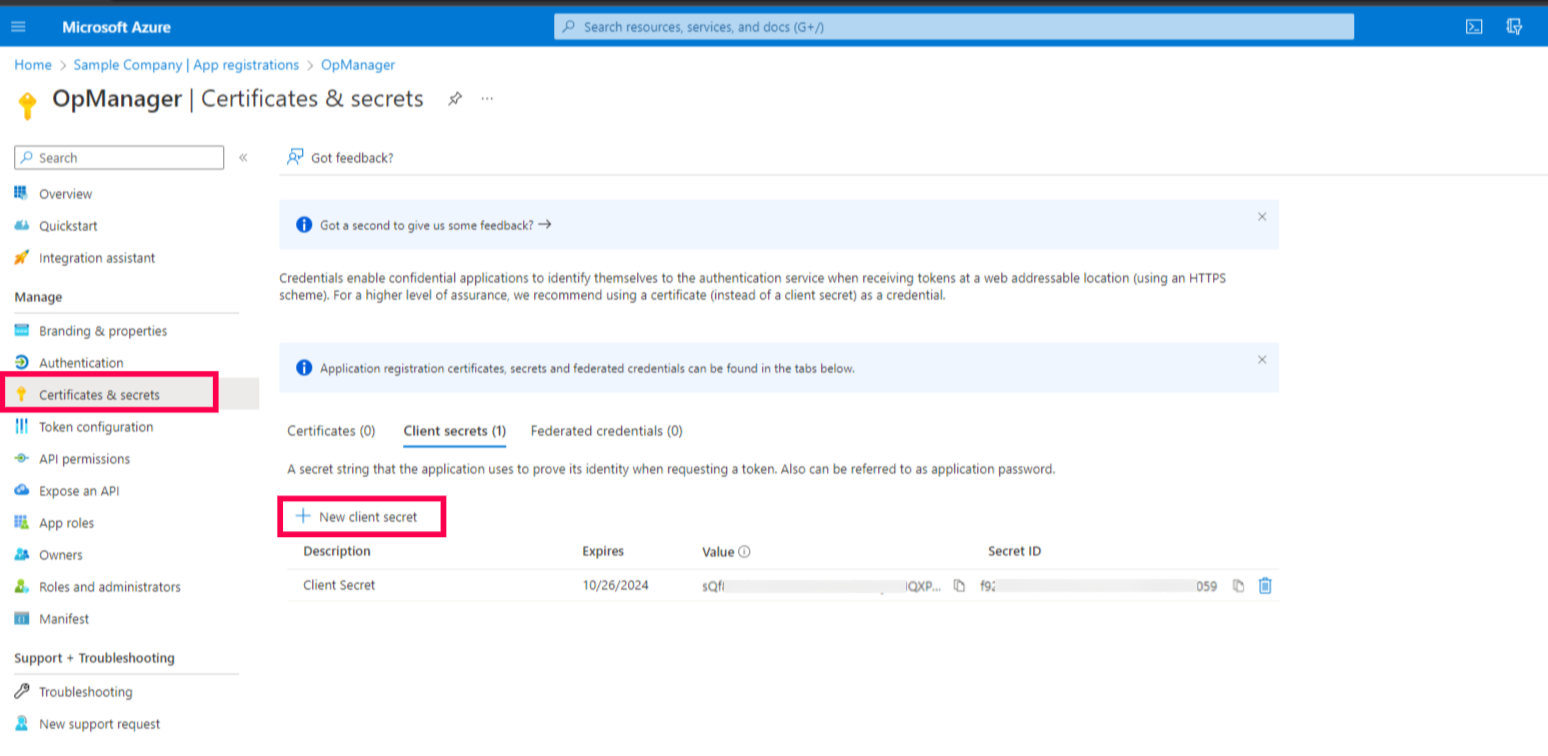
Task: Click the Integration assistant rocket icon
Action: (x=22, y=258)
